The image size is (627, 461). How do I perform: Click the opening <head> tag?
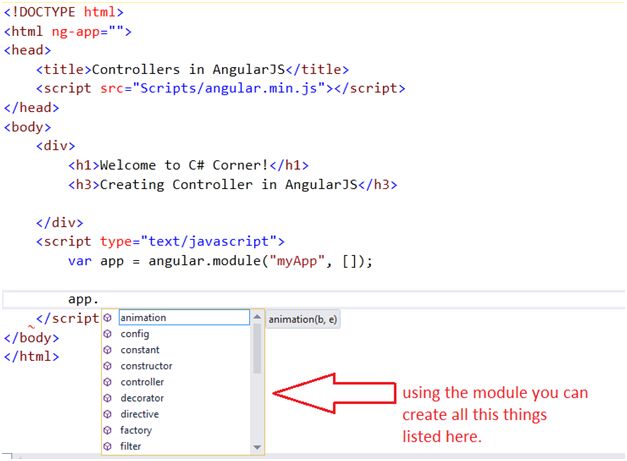click(28, 50)
